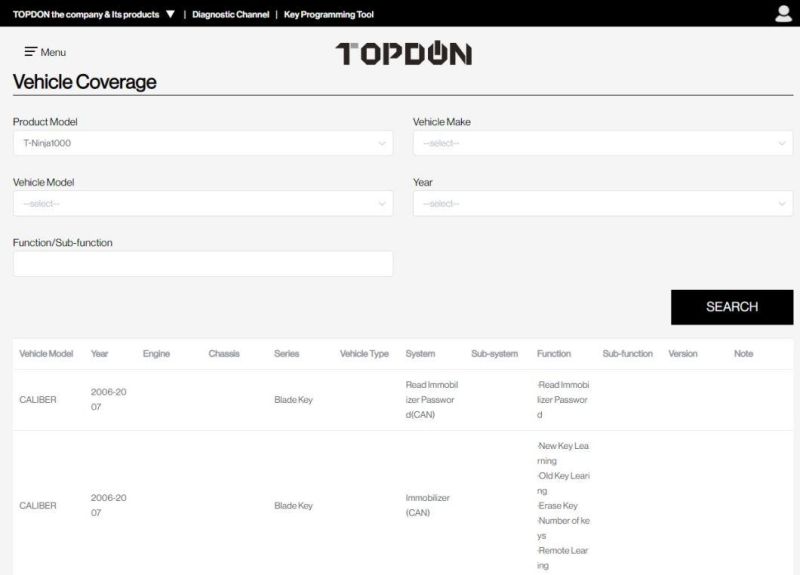Click the Erase Key function text
800x575 pixels.
pyautogui.click(x=558, y=506)
